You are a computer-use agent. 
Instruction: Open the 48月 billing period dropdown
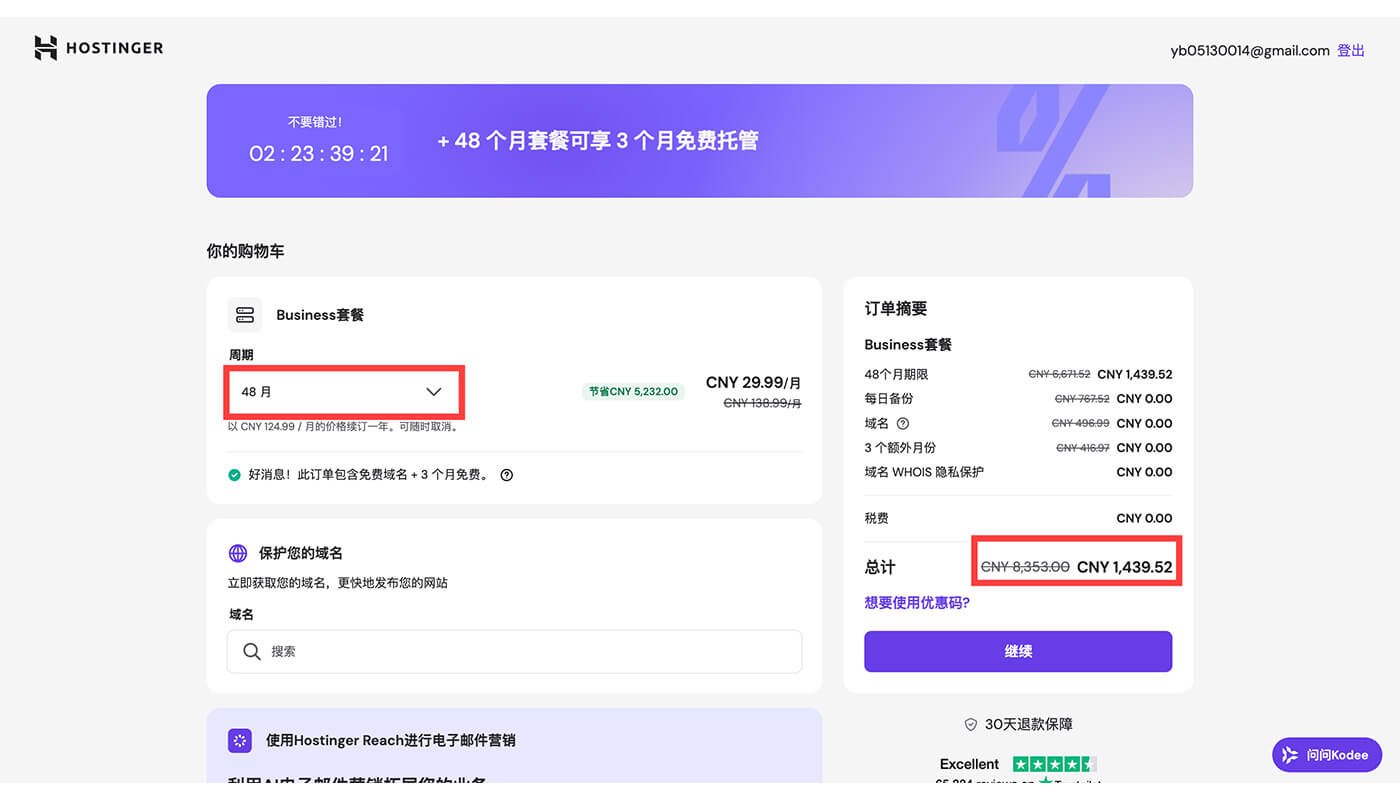point(344,392)
